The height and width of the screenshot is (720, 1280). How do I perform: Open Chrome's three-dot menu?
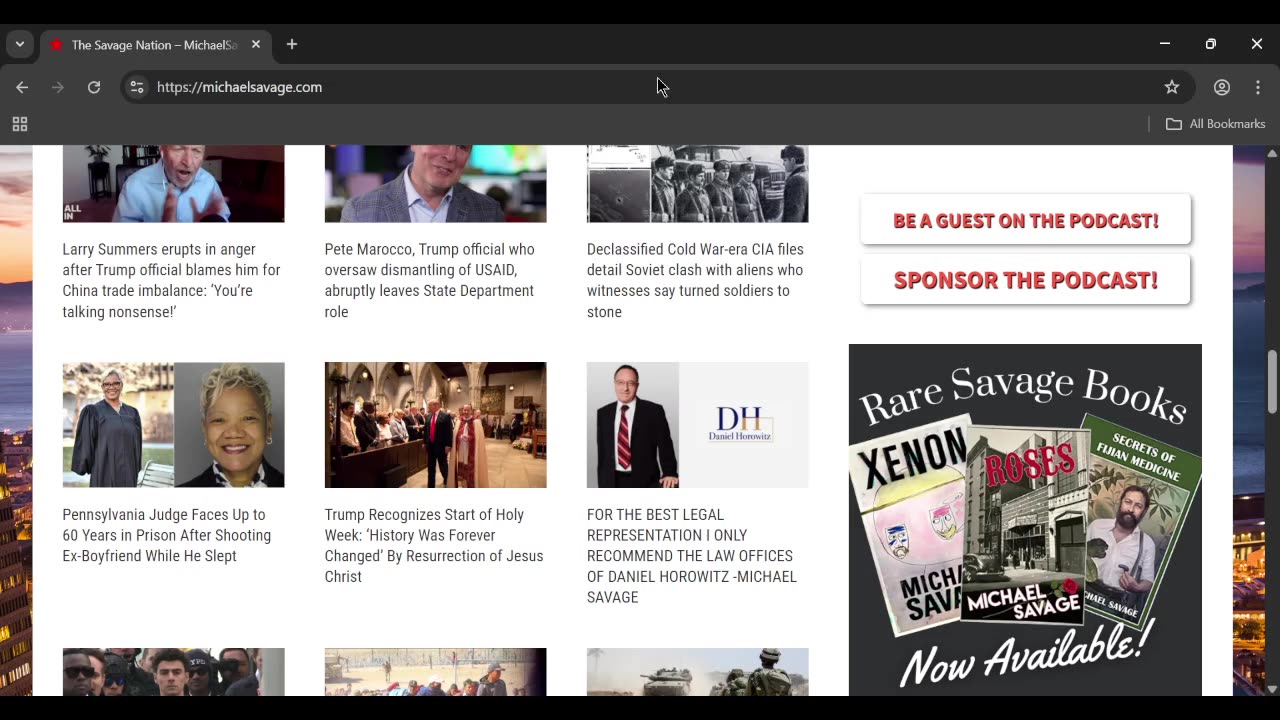1258,87
